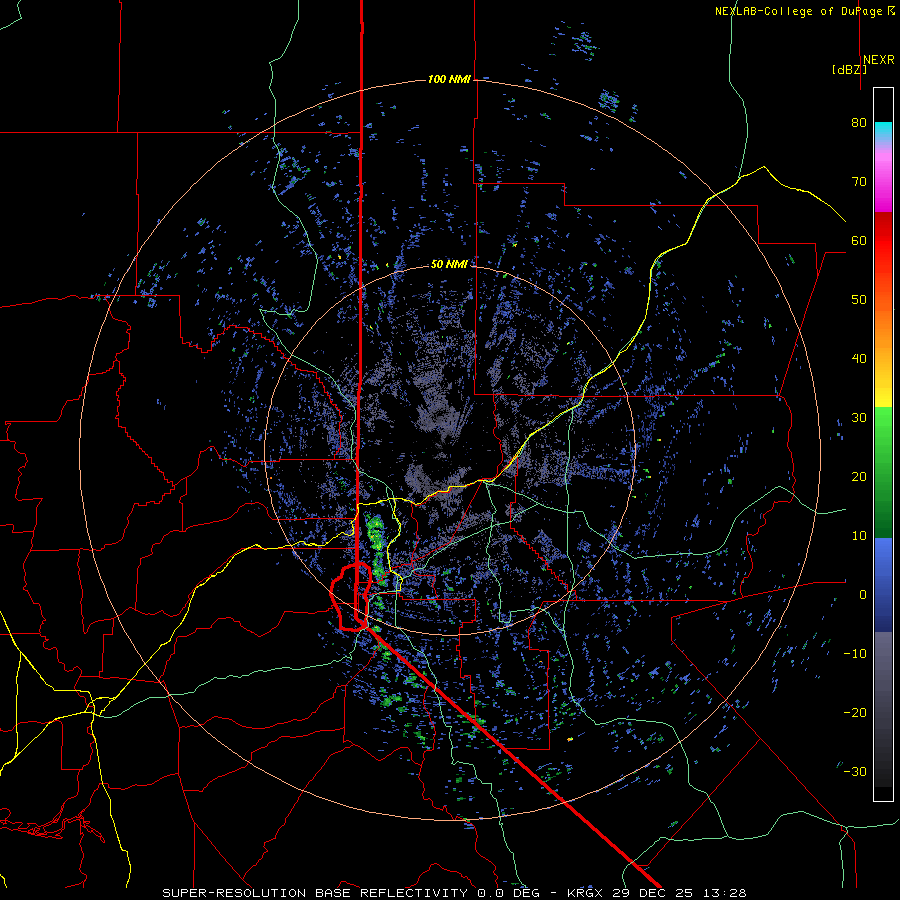Viewport: 900px width, 900px height.
Task: Click the 60 value on dBZ scale
Action: tap(859, 240)
